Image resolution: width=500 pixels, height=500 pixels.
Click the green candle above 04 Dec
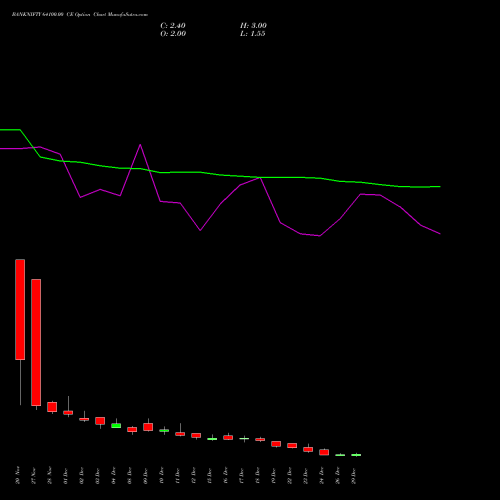pos(116,426)
